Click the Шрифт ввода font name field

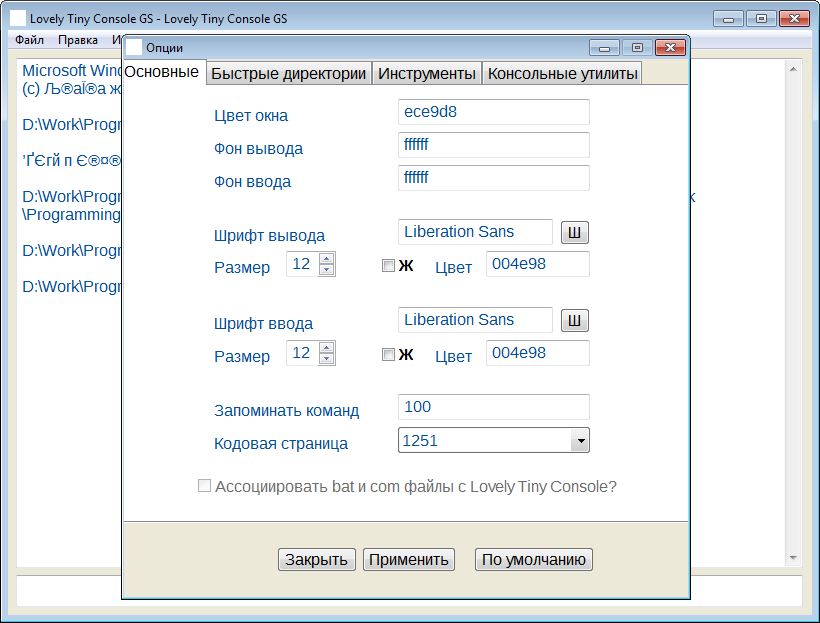pos(475,320)
